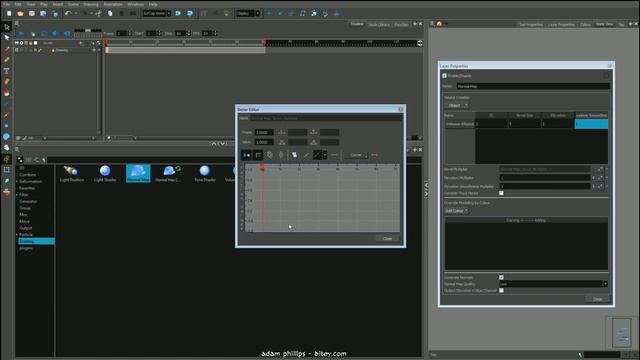Select the Pencil tool in Tools toolbar

(7, 60)
